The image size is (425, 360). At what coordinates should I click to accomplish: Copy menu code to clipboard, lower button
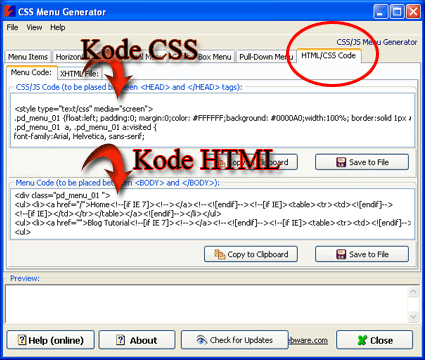pyautogui.click(x=251, y=254)
